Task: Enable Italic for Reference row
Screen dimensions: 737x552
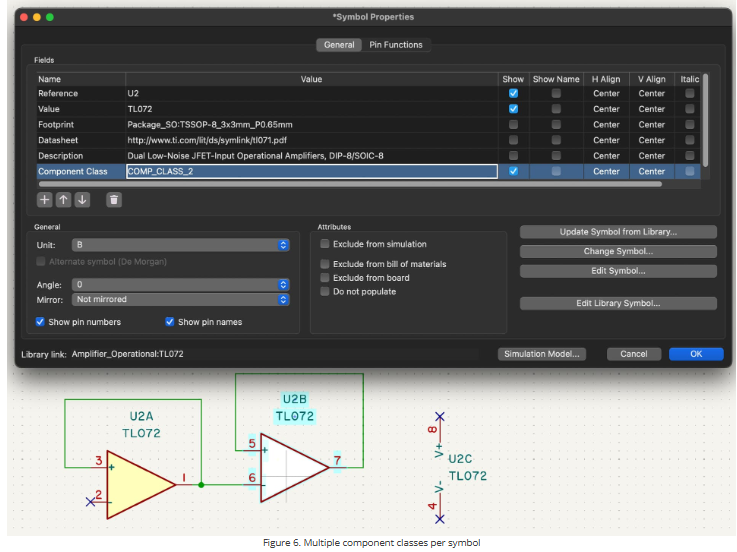Action: (x=690, y=93)
